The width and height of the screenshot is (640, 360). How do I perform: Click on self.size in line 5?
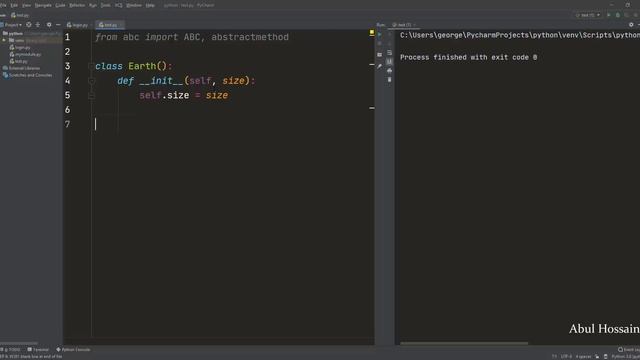pyautogui.click(x=164, y=96)
